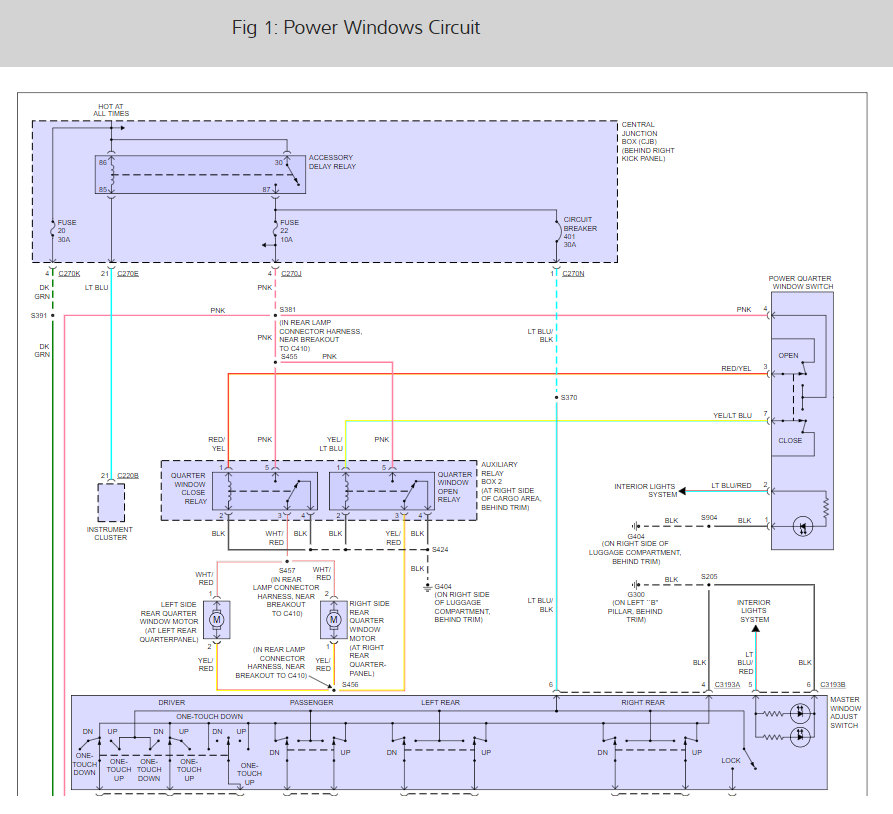Click the C3193B connector label
The height and width of the screenshot is (814, 893).
coord(834,684)
